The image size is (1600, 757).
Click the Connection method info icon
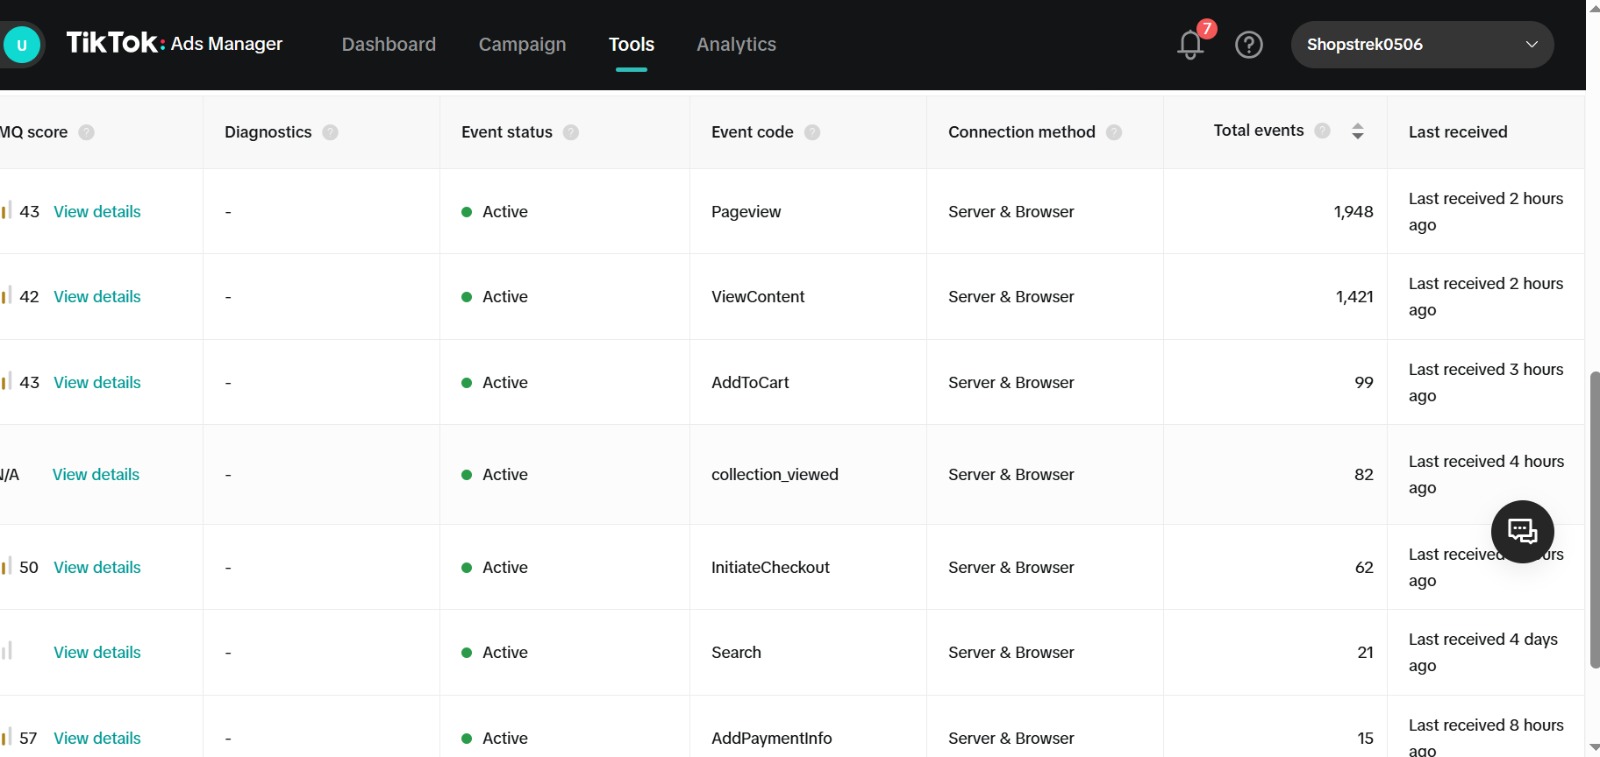(x=1114, y=132)
